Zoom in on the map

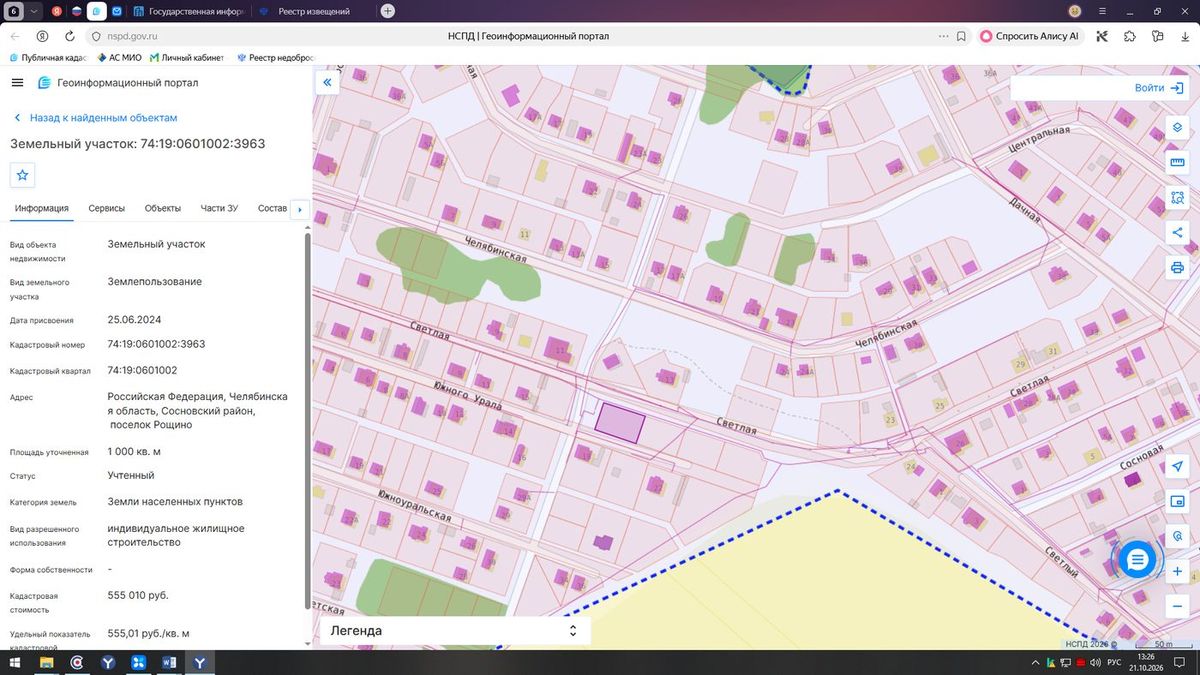click(x=1177, y=571)
